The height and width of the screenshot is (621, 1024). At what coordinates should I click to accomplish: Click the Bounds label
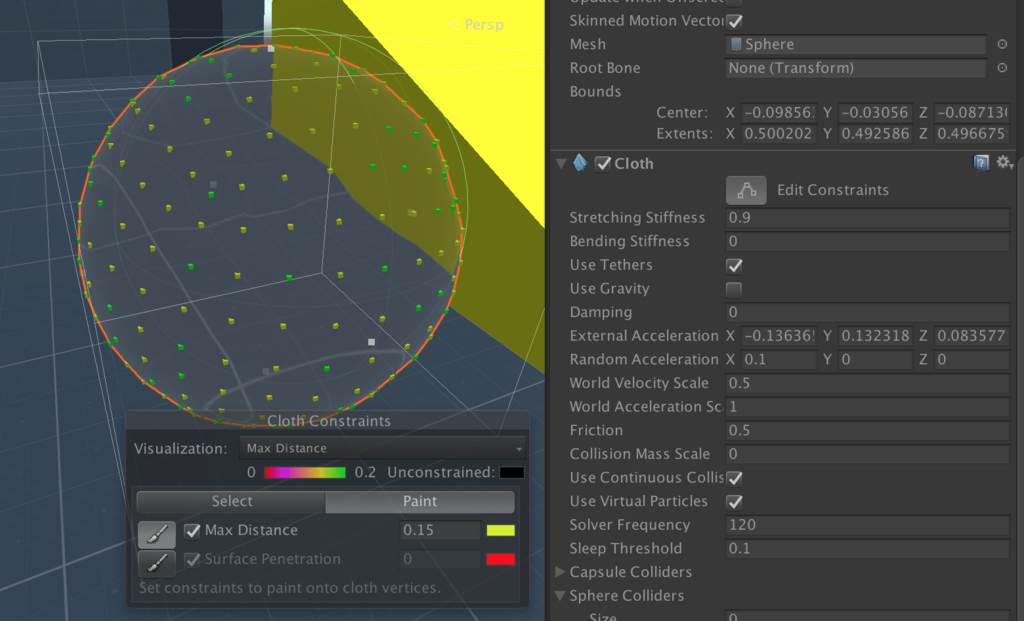(x=595, y=91)
